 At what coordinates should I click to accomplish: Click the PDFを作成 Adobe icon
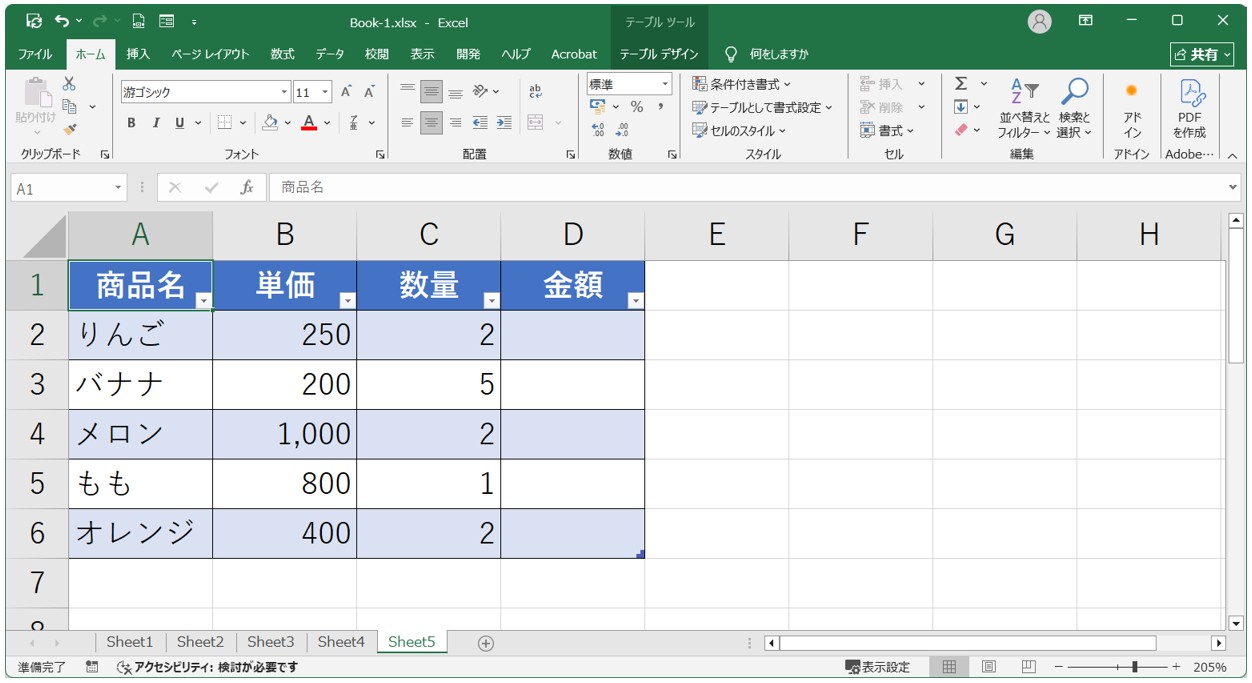tap(1190, 110)
